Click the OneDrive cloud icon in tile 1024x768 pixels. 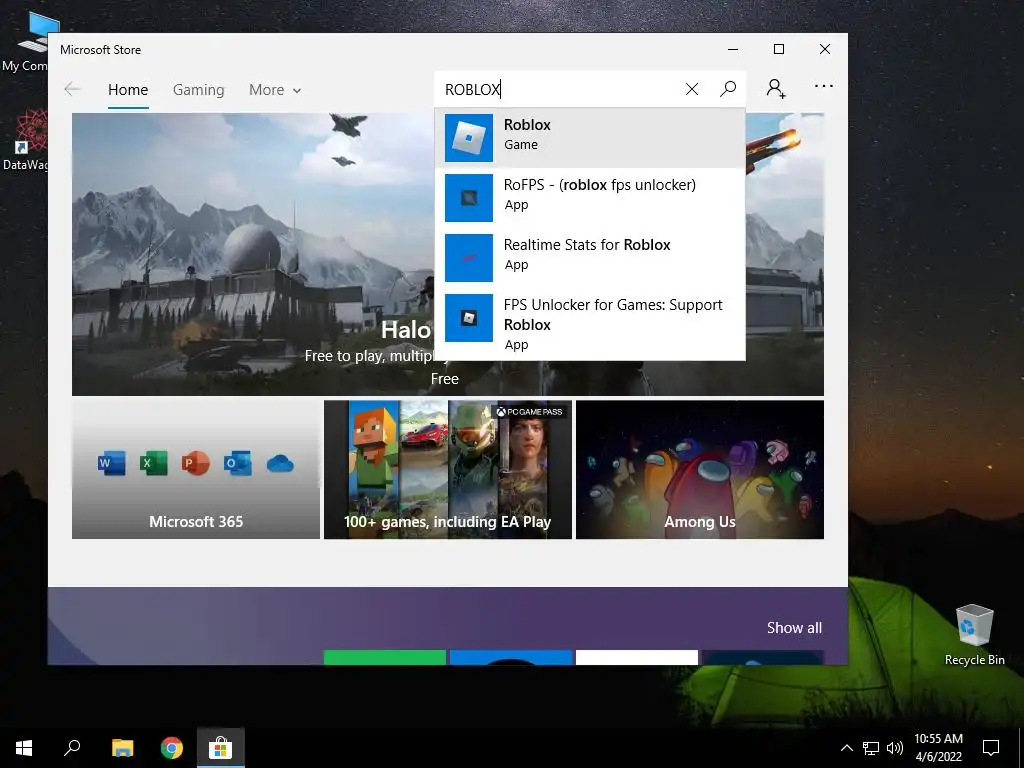click(x=280, y=464)
